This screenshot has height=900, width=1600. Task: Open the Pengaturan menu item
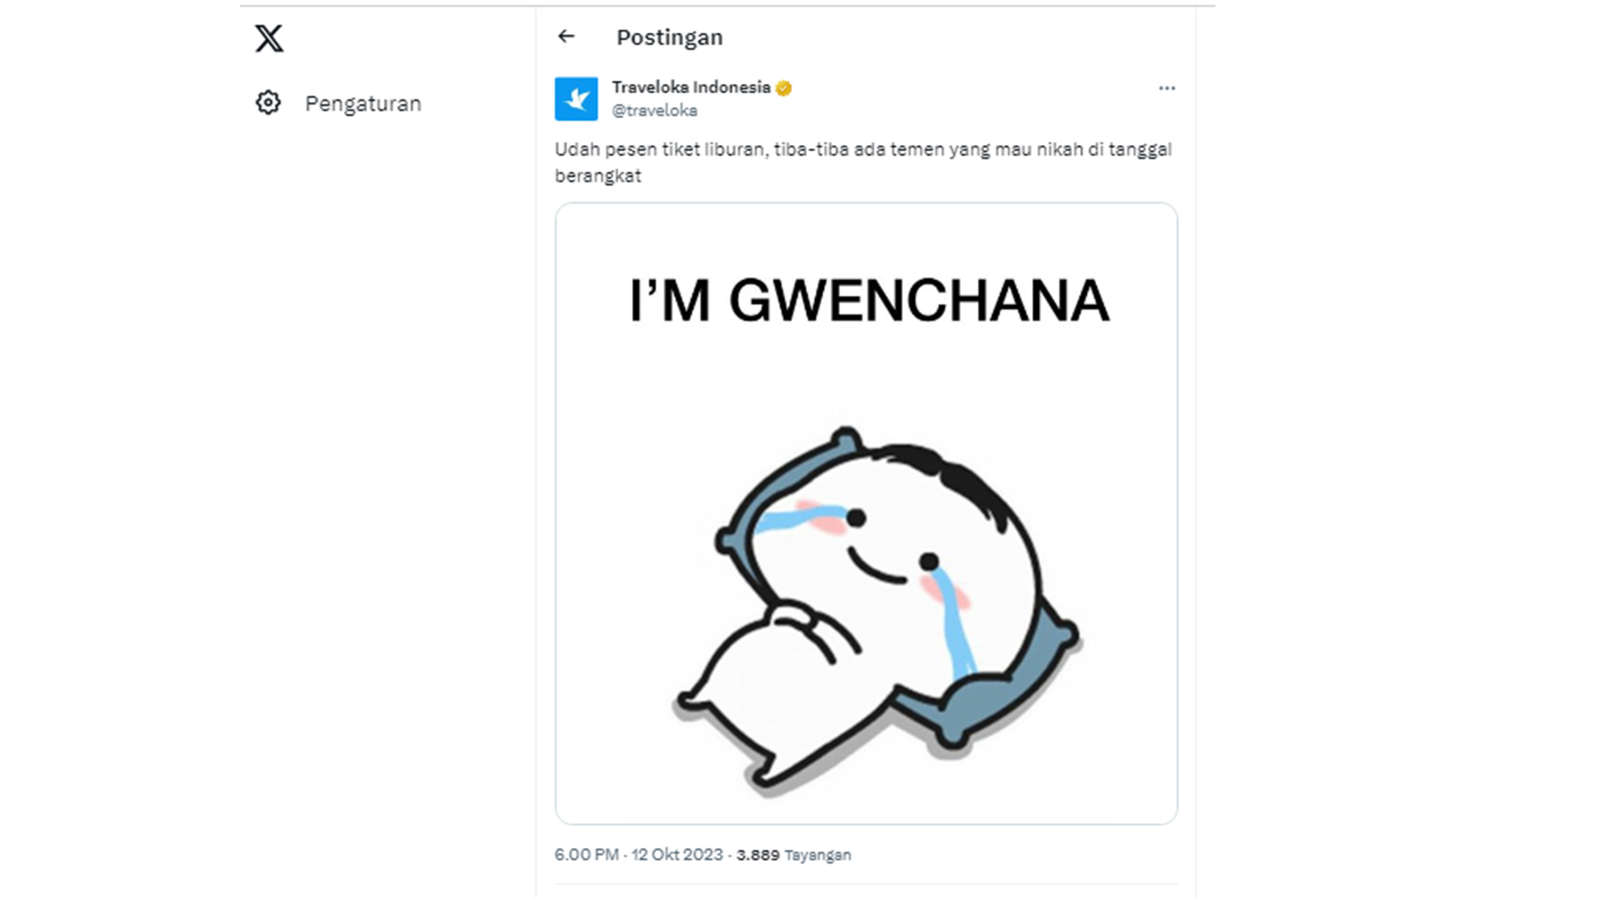tap(363, 104)
